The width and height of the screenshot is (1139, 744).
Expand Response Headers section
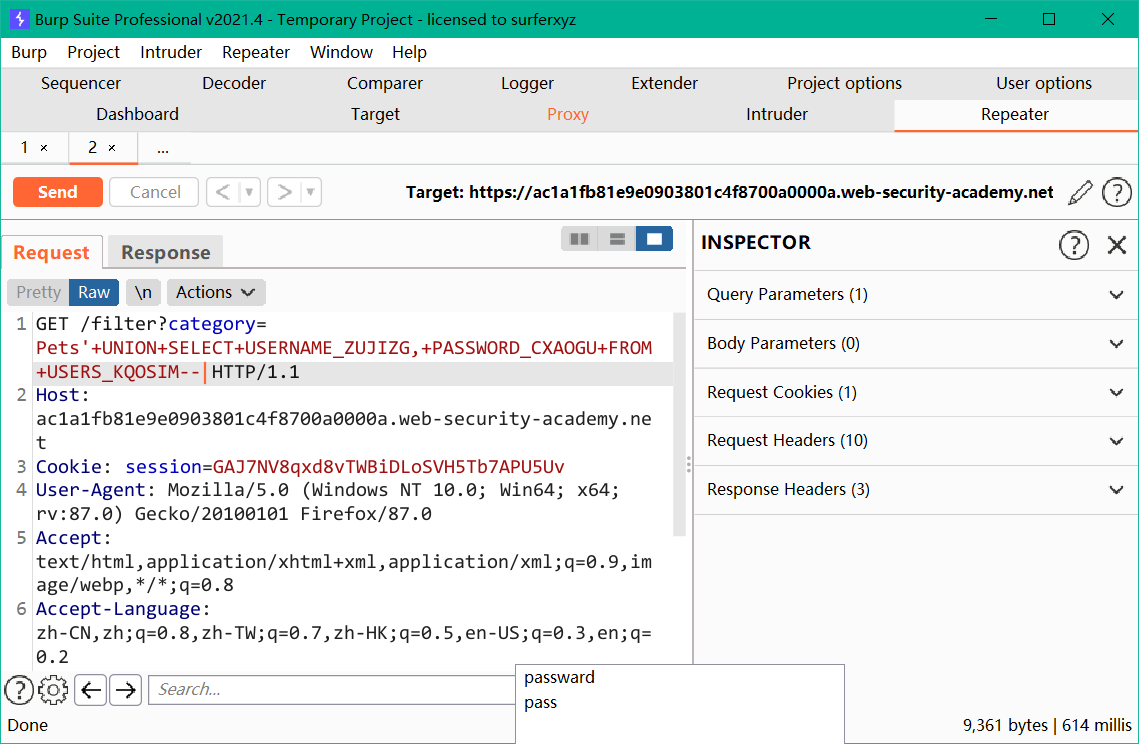[916, 490]
